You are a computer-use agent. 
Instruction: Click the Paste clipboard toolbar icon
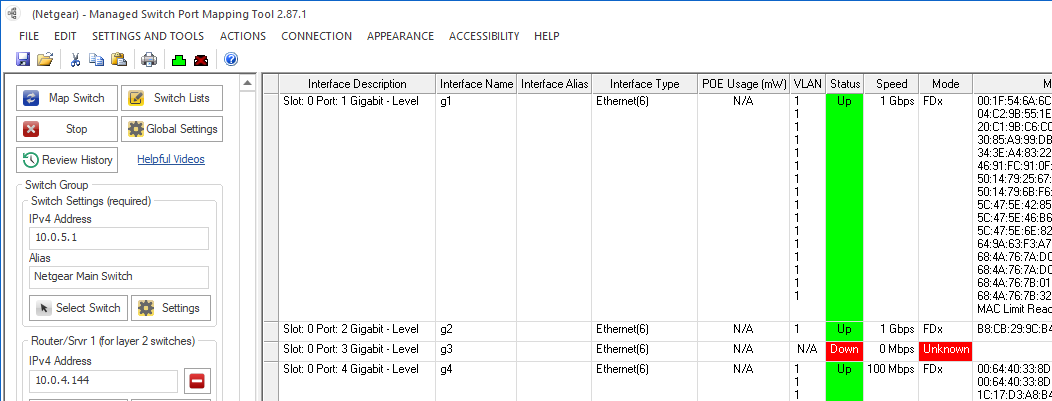pos(119,60)
